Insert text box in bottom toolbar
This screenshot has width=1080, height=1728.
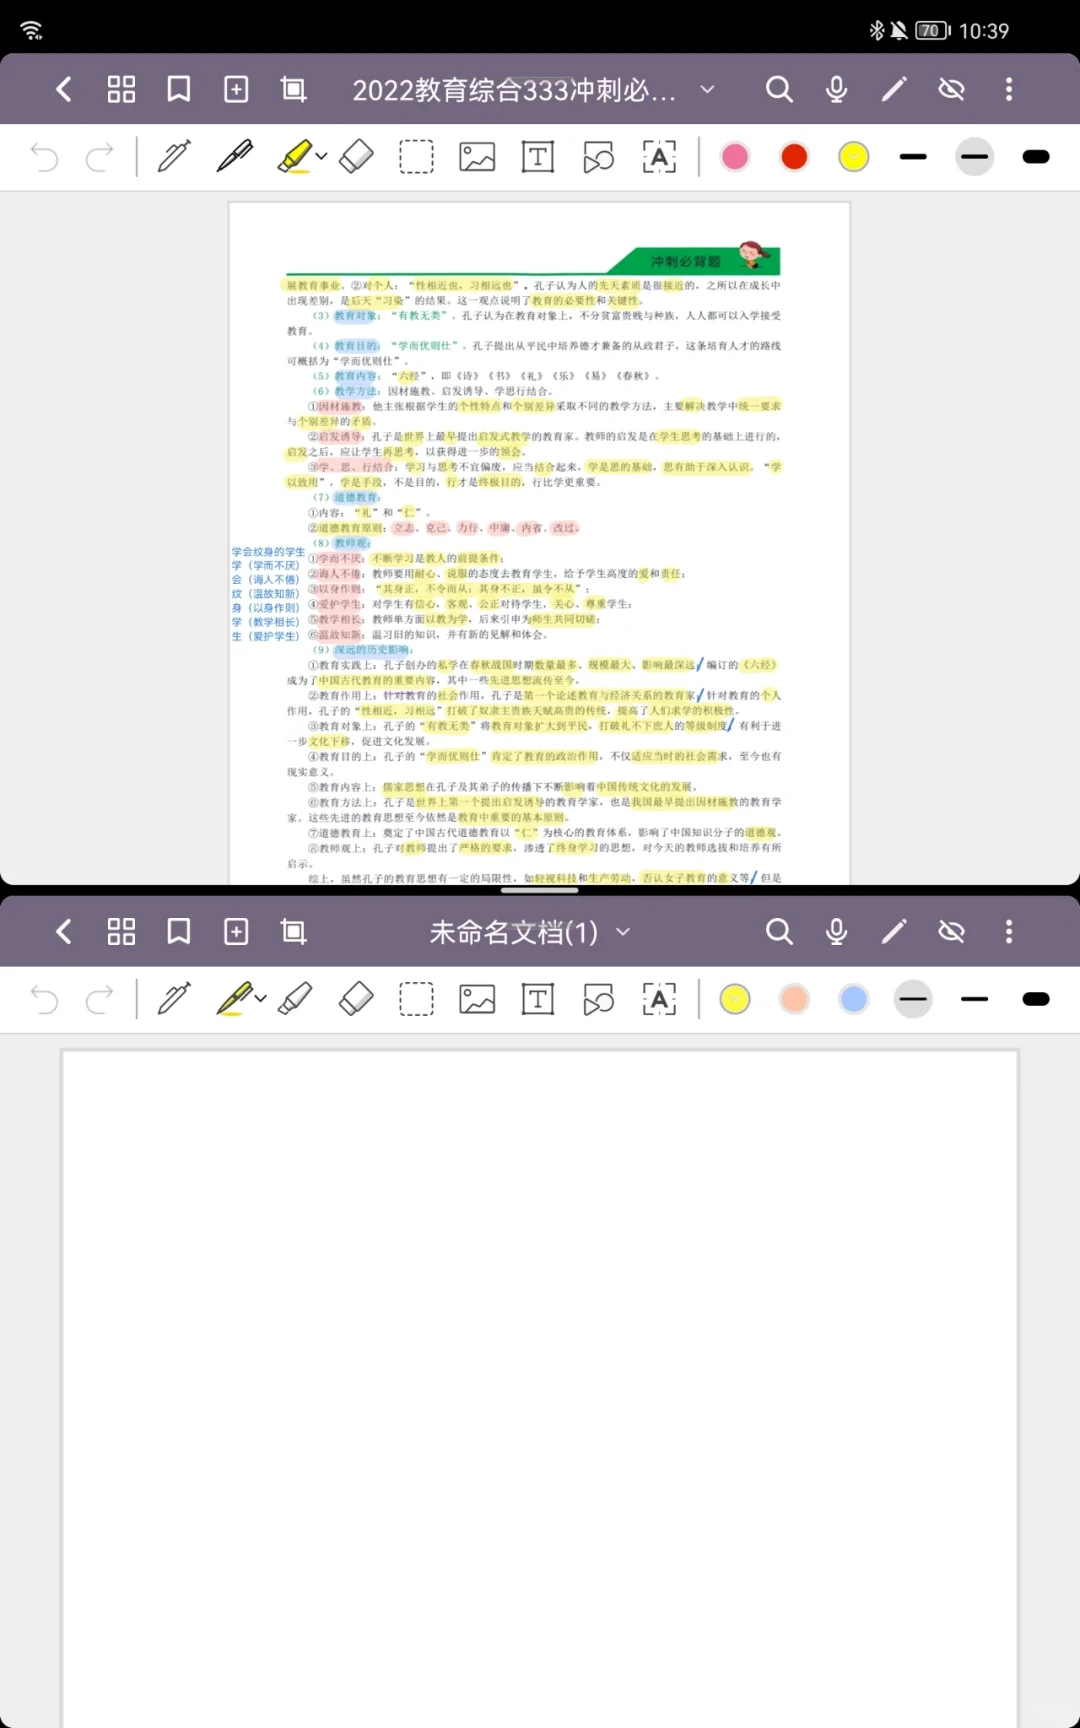[538, 999]
